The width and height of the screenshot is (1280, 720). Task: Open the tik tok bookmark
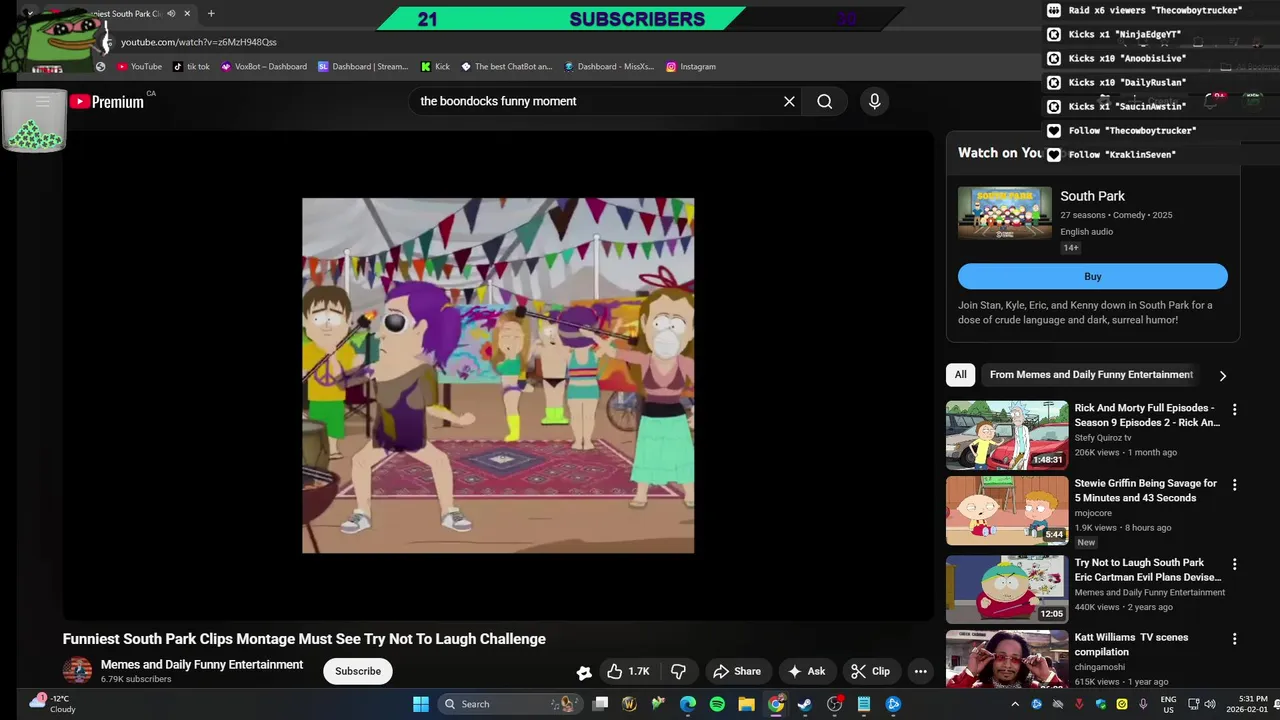[x=191, y=66]
